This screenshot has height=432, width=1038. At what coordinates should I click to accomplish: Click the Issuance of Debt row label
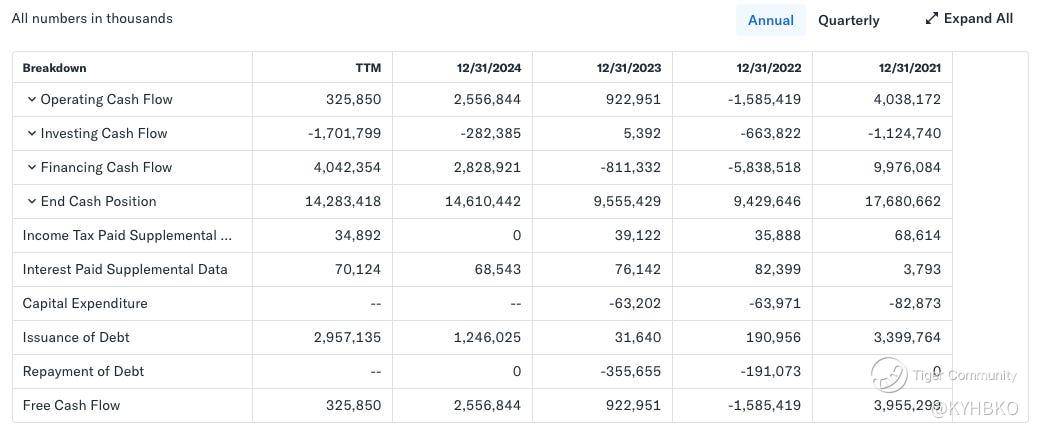[x=76, y=337]
